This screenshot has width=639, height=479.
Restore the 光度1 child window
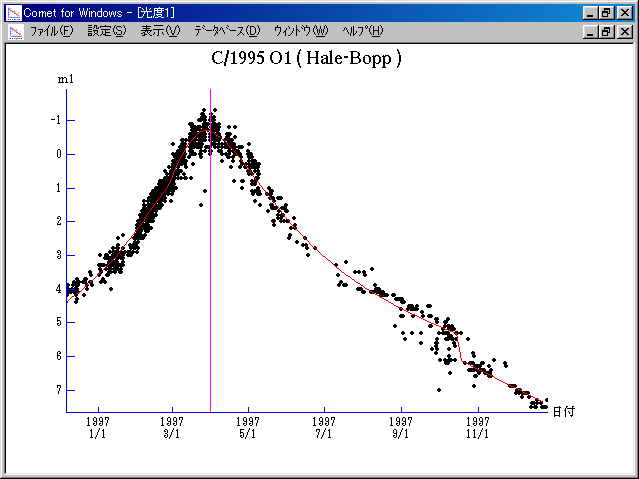[606, 32]
